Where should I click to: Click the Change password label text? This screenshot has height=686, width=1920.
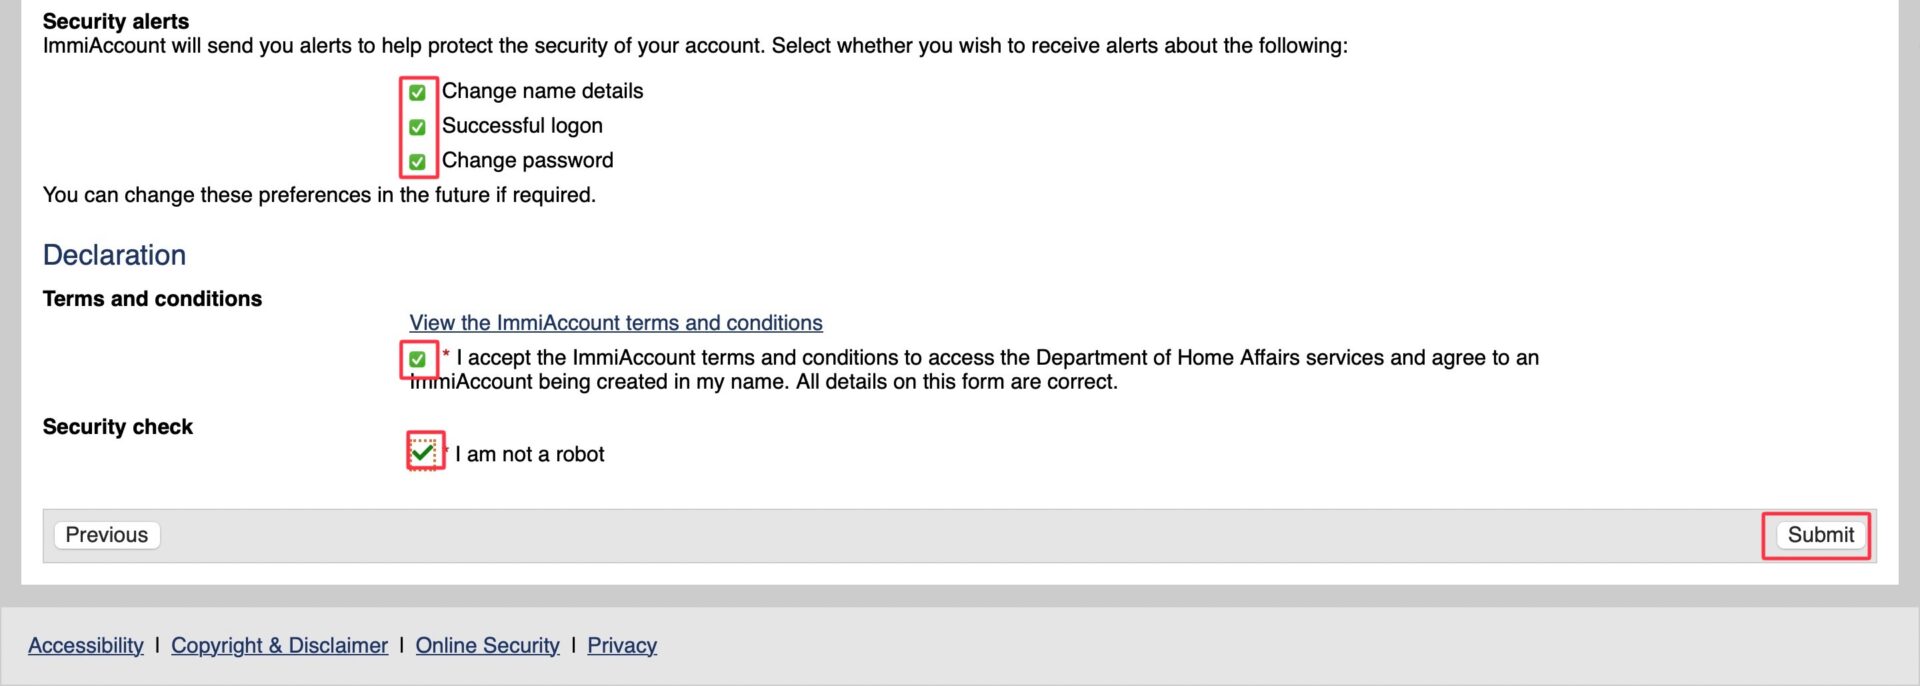(x=527, y=160)
